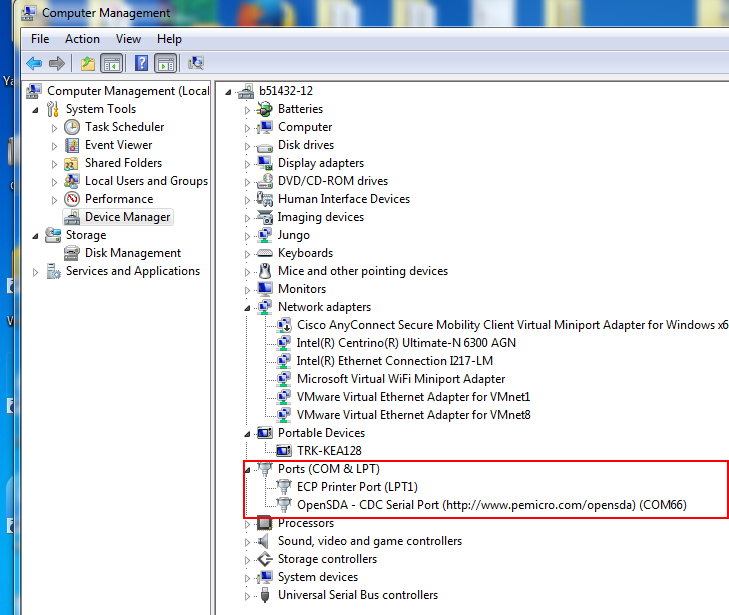
Task: Click the Human Interface Devices icon
Action: click(x=265, y=199)
